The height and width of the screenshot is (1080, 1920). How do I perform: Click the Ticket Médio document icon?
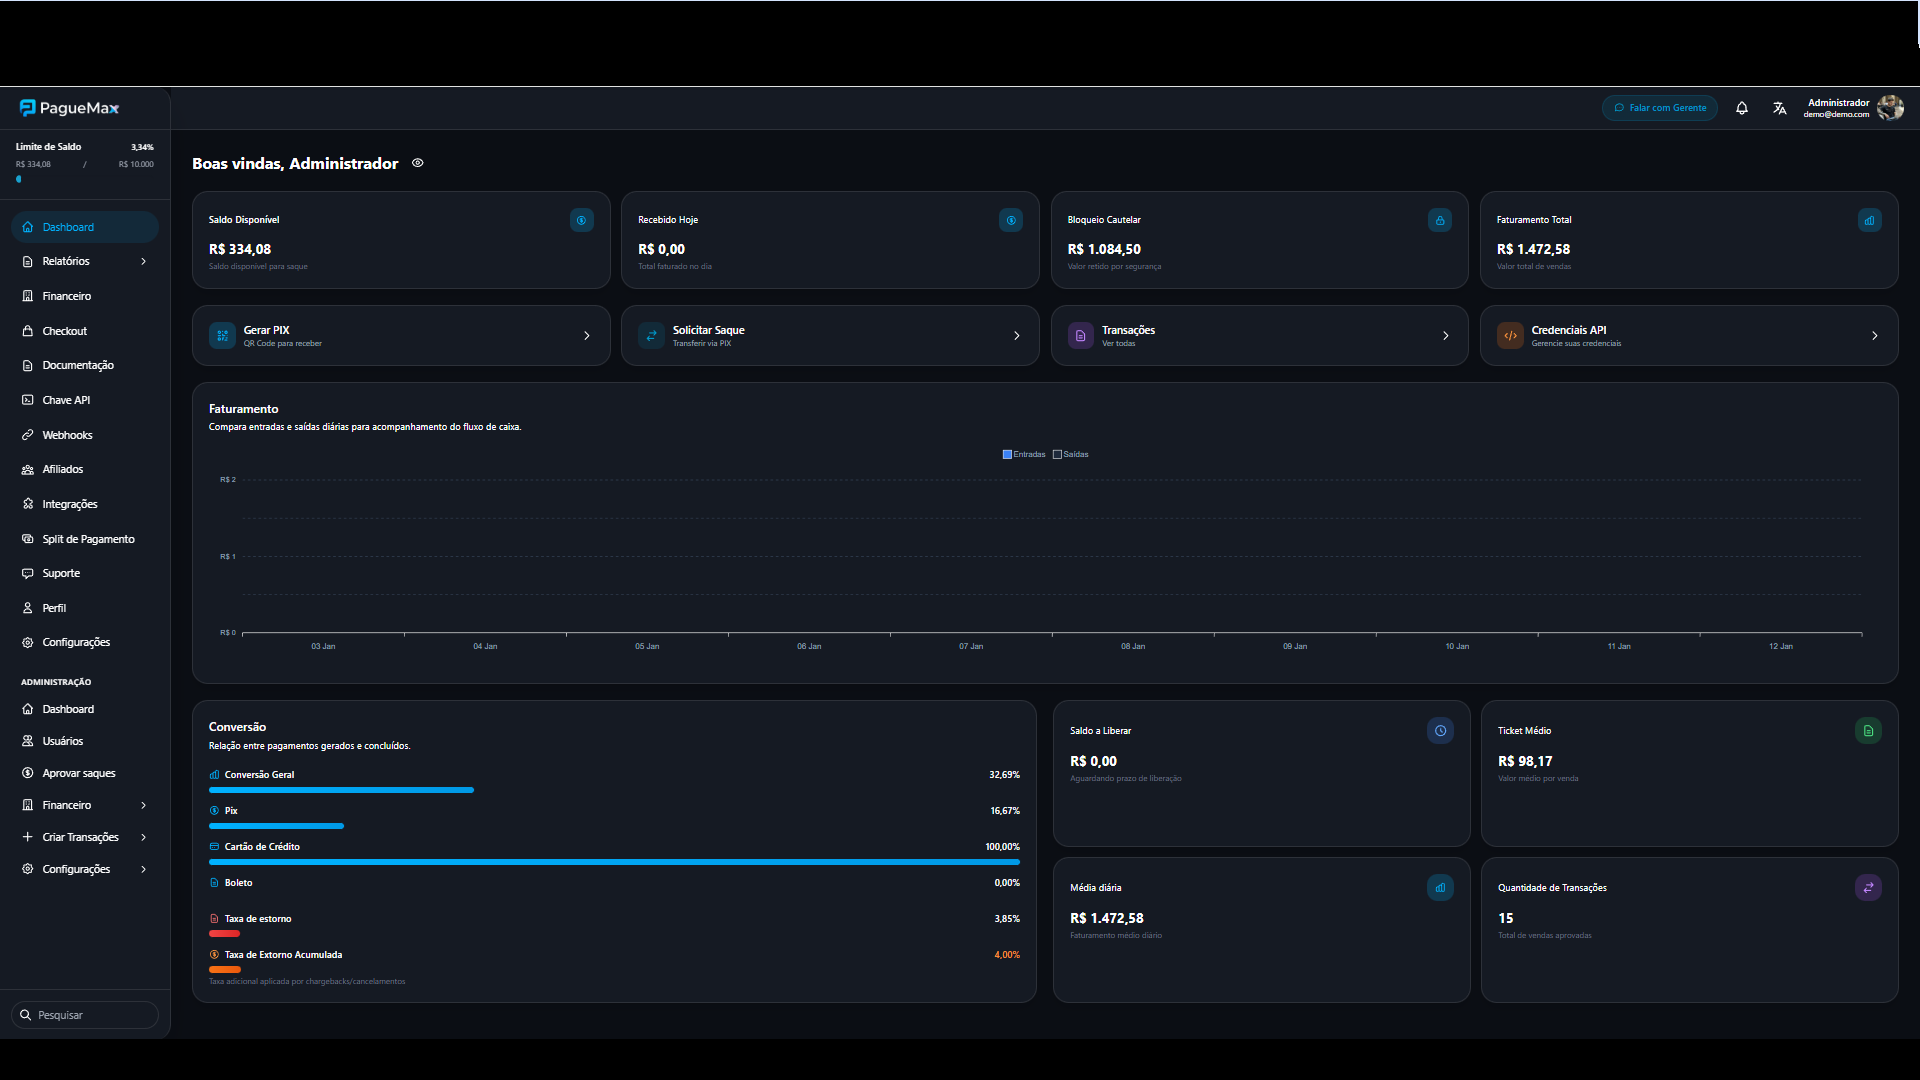coord(1868,731)
